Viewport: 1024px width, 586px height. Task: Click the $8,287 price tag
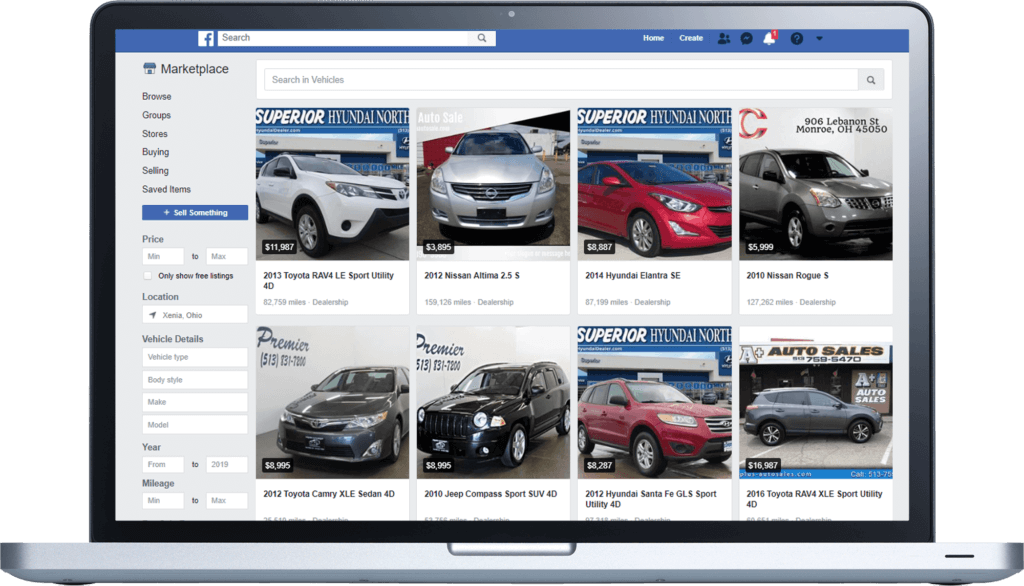pos(600,465)
